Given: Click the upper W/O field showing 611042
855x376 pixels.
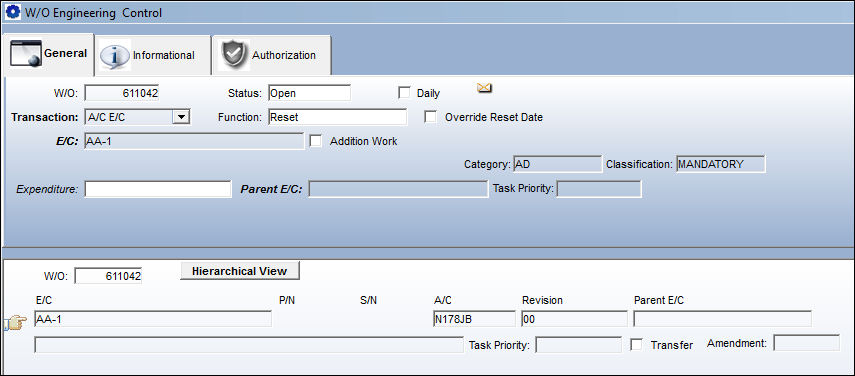Looking at the screenshot, I should coord(122,93).
